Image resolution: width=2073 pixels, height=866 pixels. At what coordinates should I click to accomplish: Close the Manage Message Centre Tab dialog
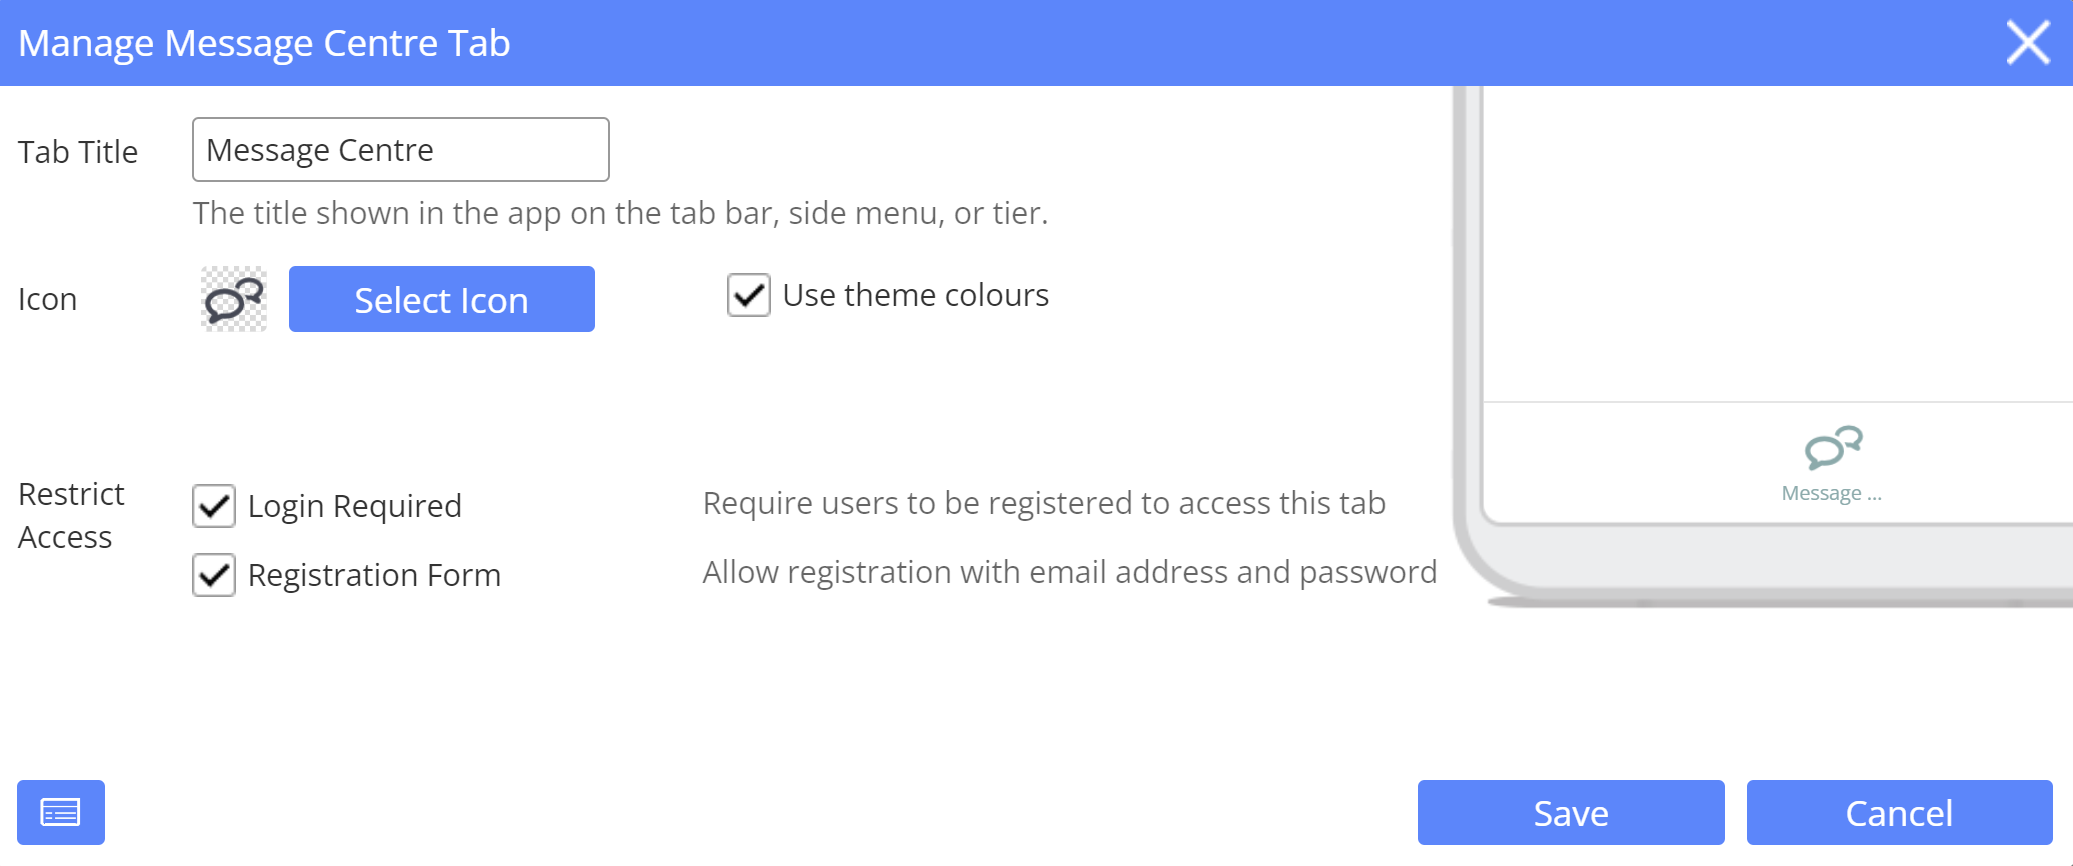2027,43
